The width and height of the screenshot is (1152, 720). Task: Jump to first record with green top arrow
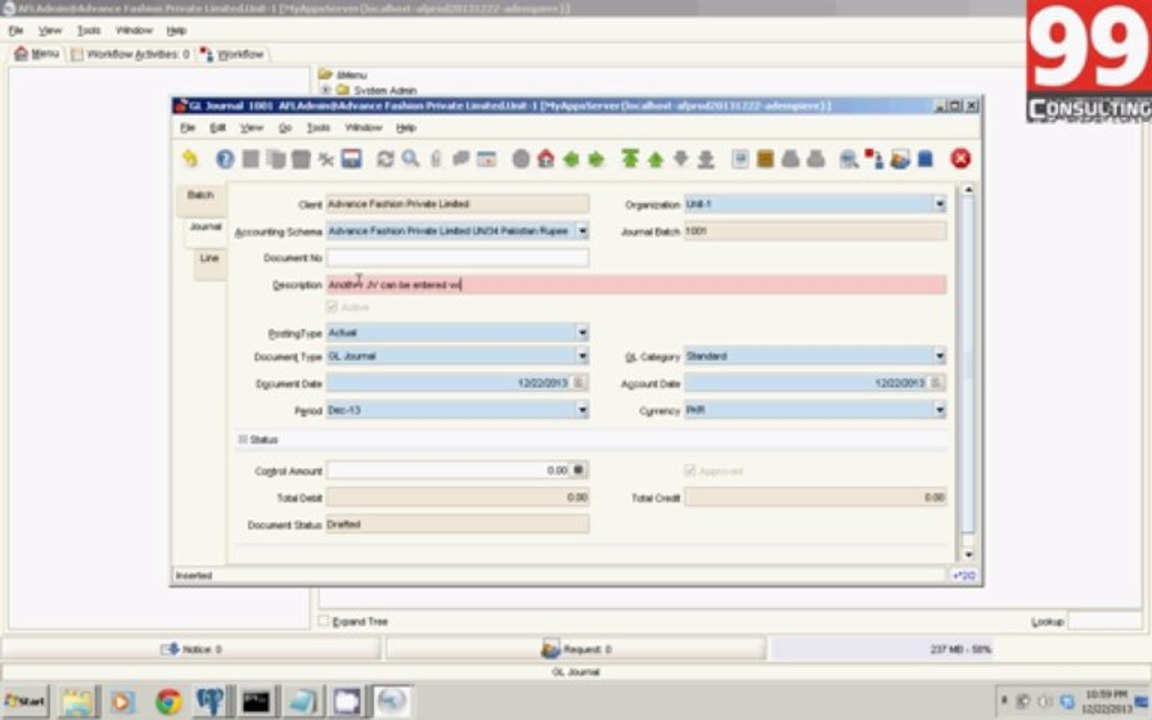[630, 159]
